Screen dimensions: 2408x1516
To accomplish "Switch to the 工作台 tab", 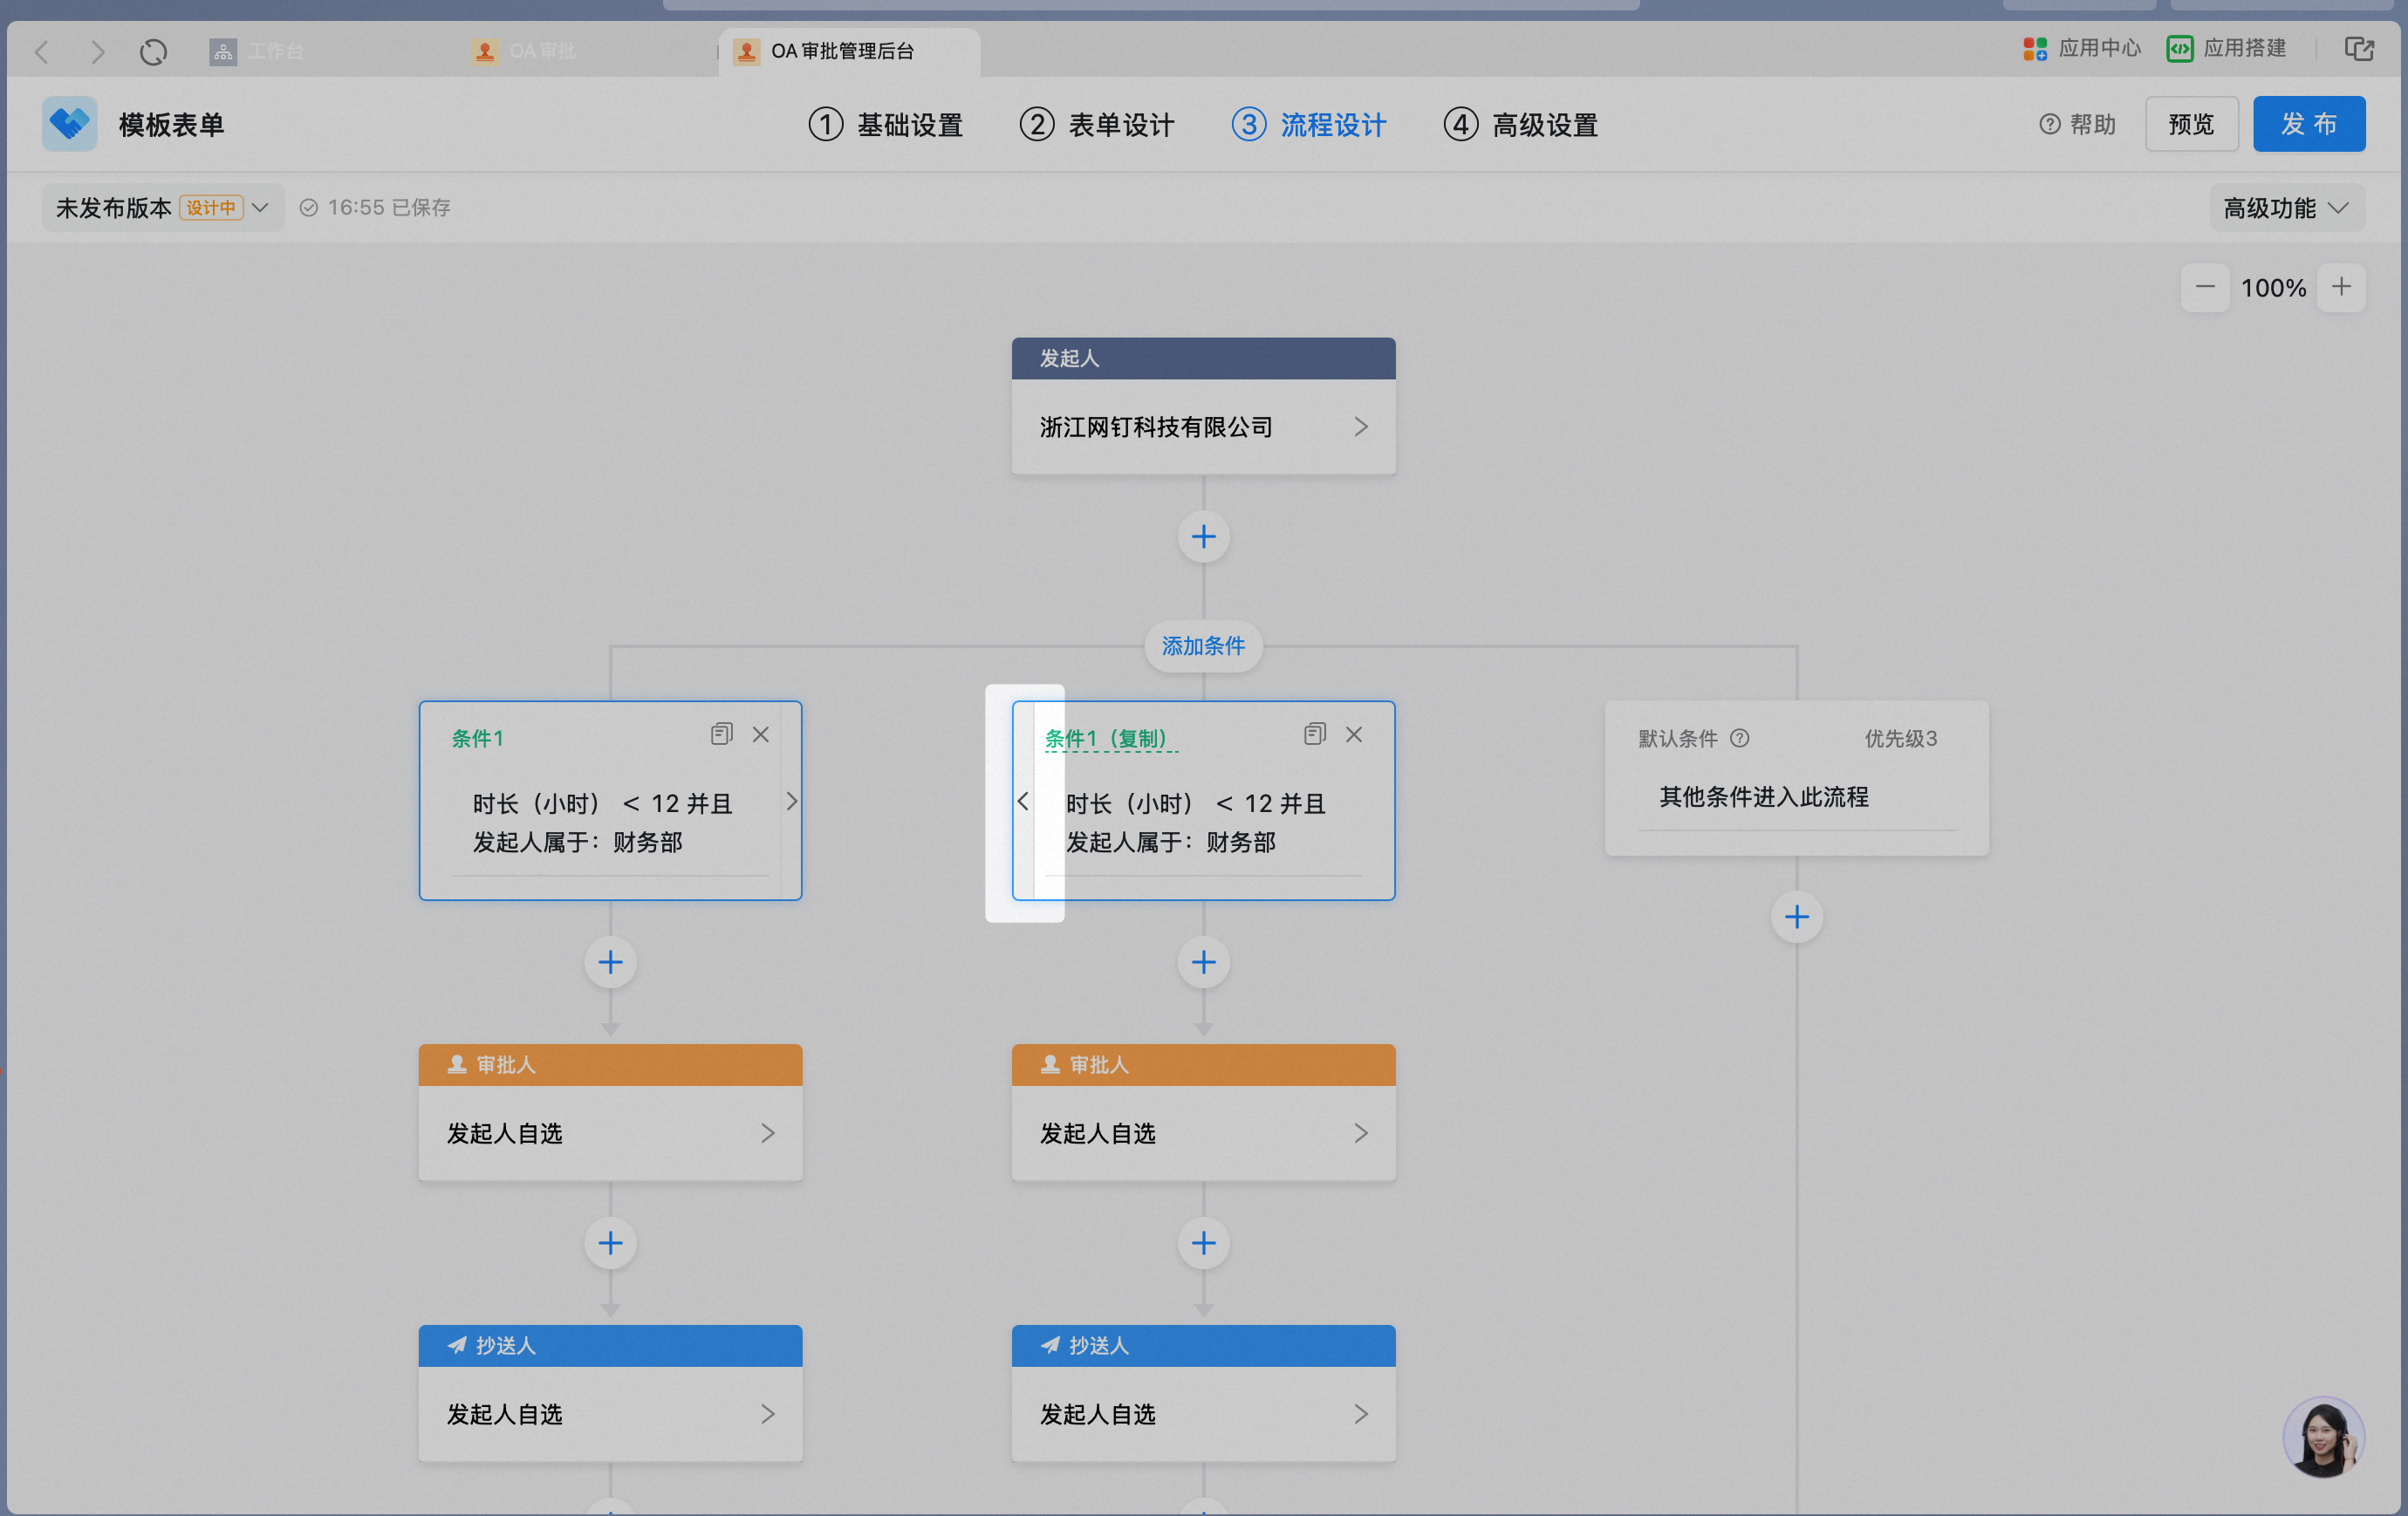I will coord(257,51).
